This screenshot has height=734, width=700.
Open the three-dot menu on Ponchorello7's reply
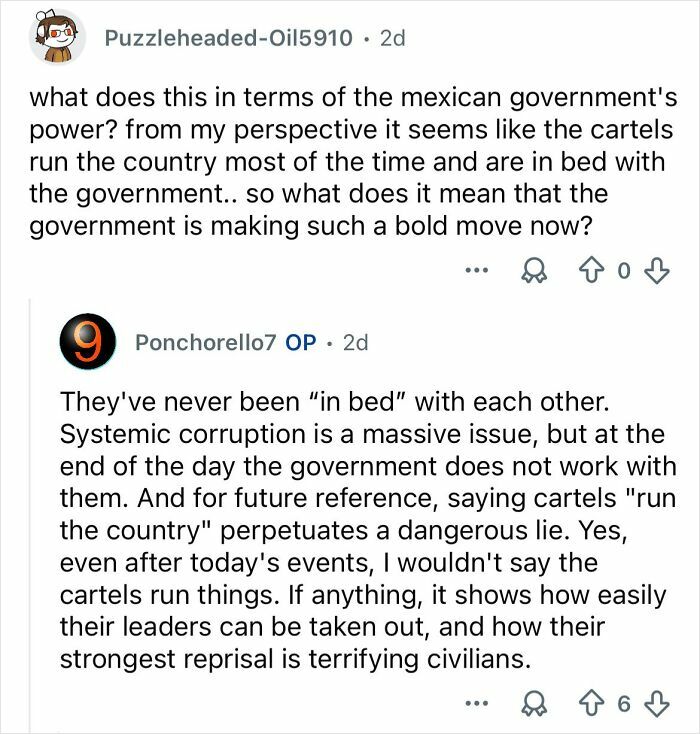point(477,703)
